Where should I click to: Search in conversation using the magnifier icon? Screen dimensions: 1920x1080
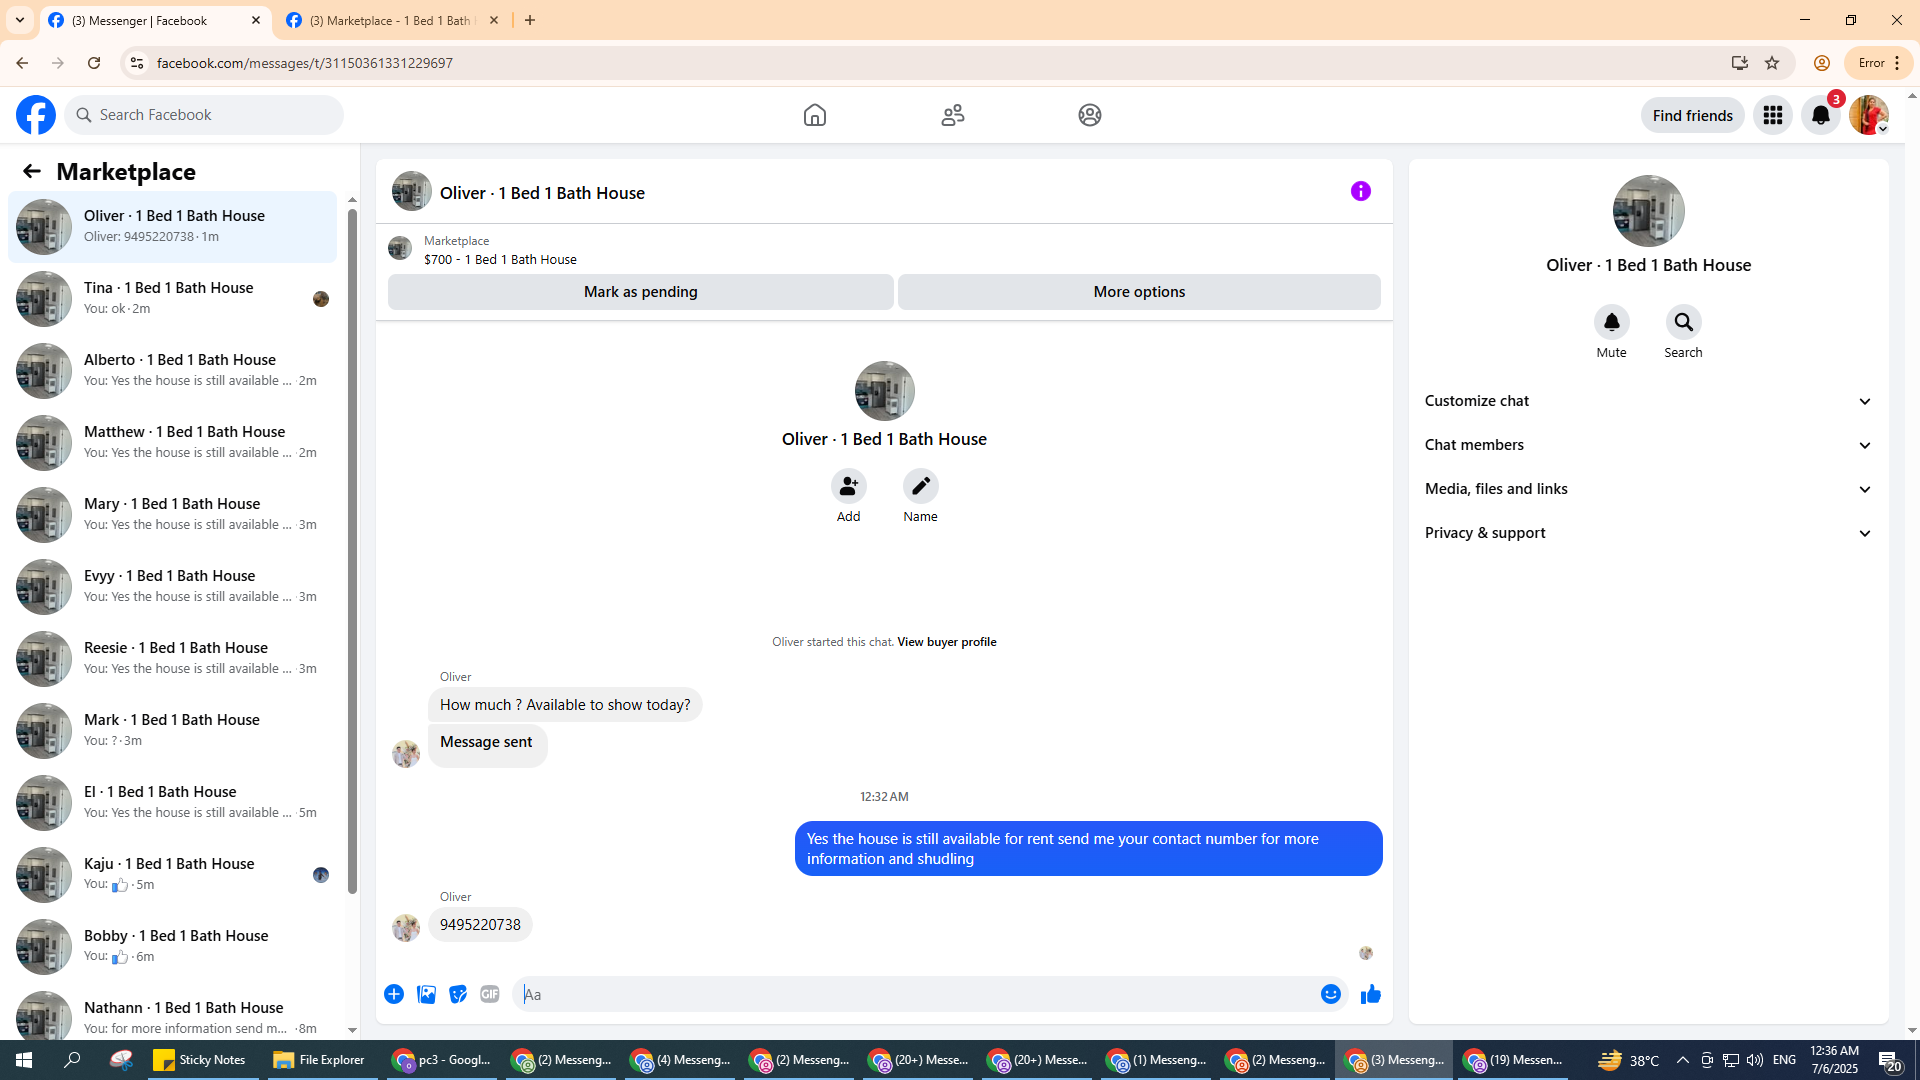click(1683, 323)
